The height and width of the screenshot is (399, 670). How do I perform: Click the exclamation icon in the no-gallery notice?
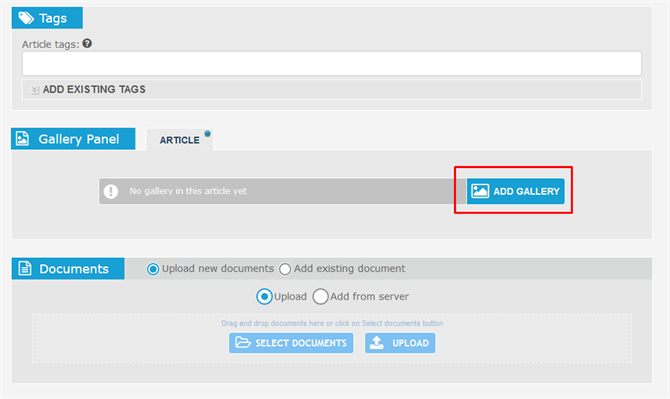[111, 191]
